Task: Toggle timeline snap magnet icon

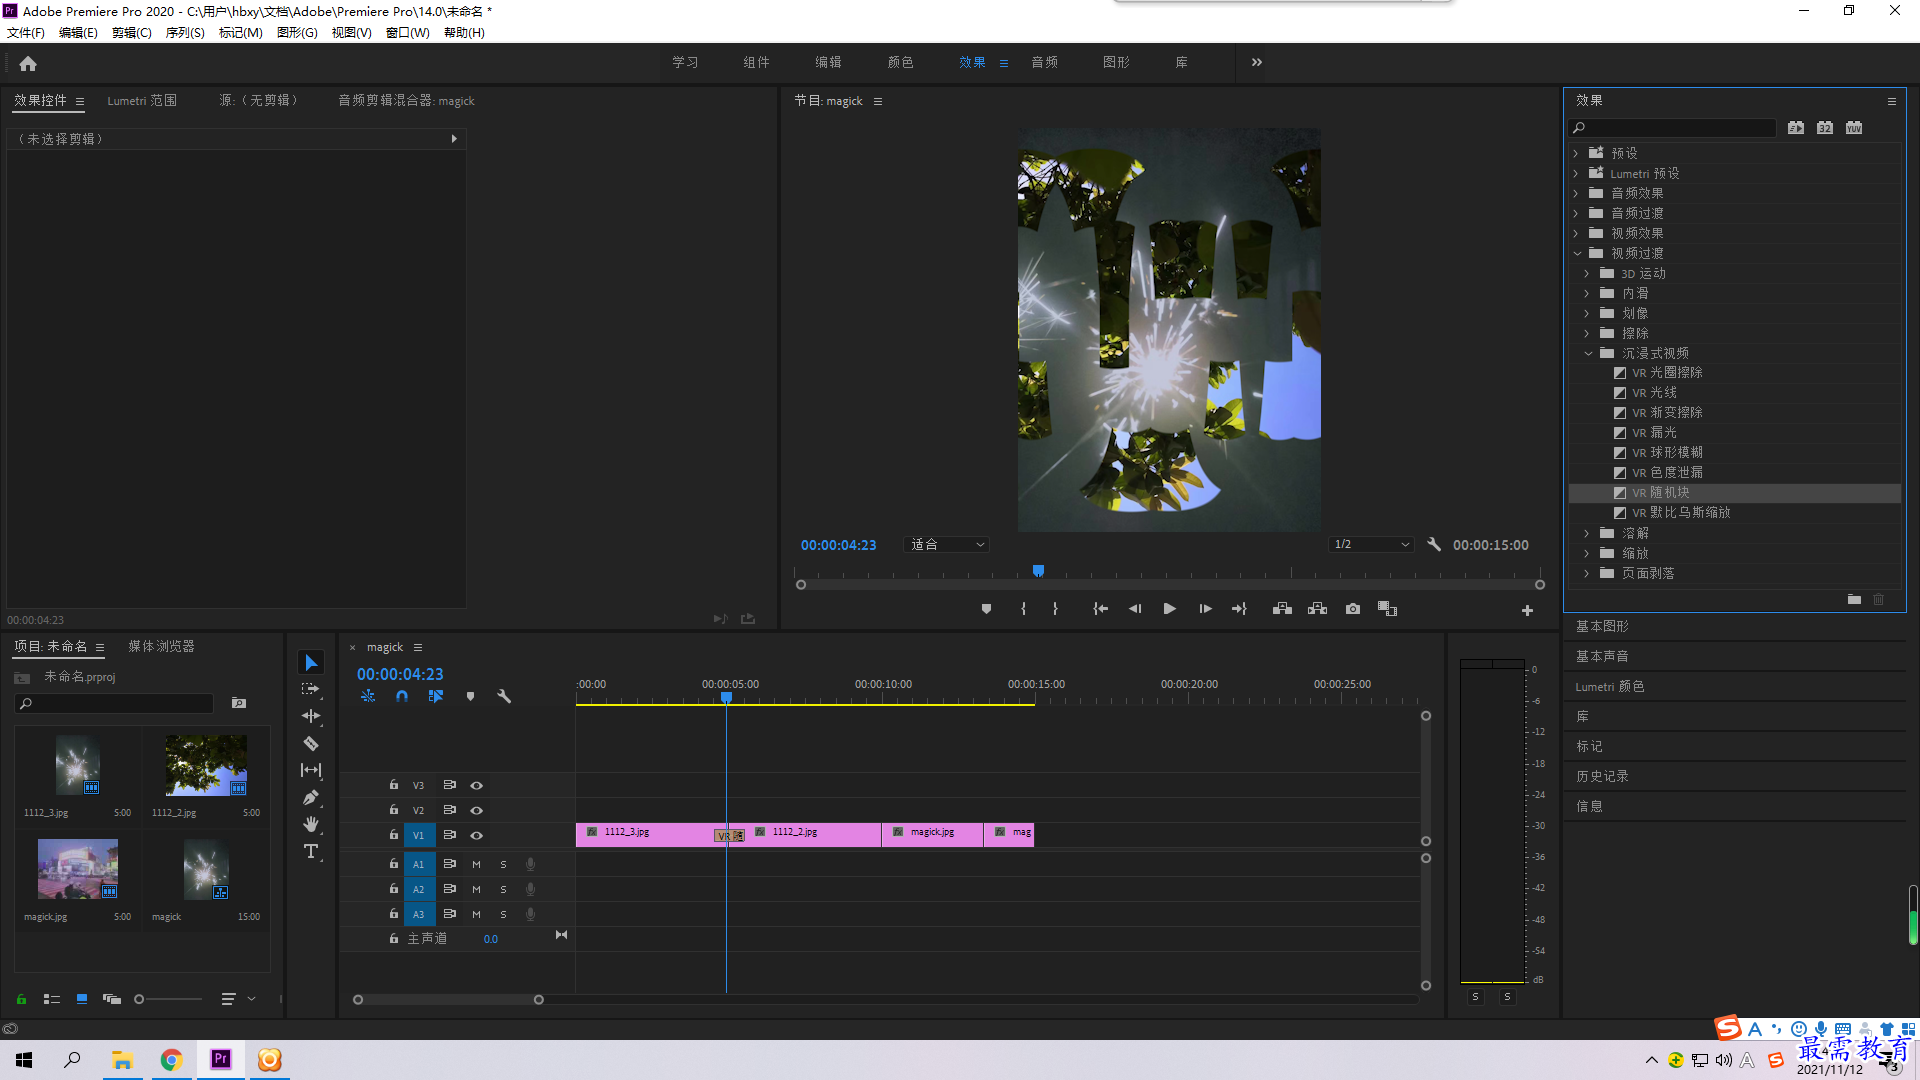Action: pos(402,696)
